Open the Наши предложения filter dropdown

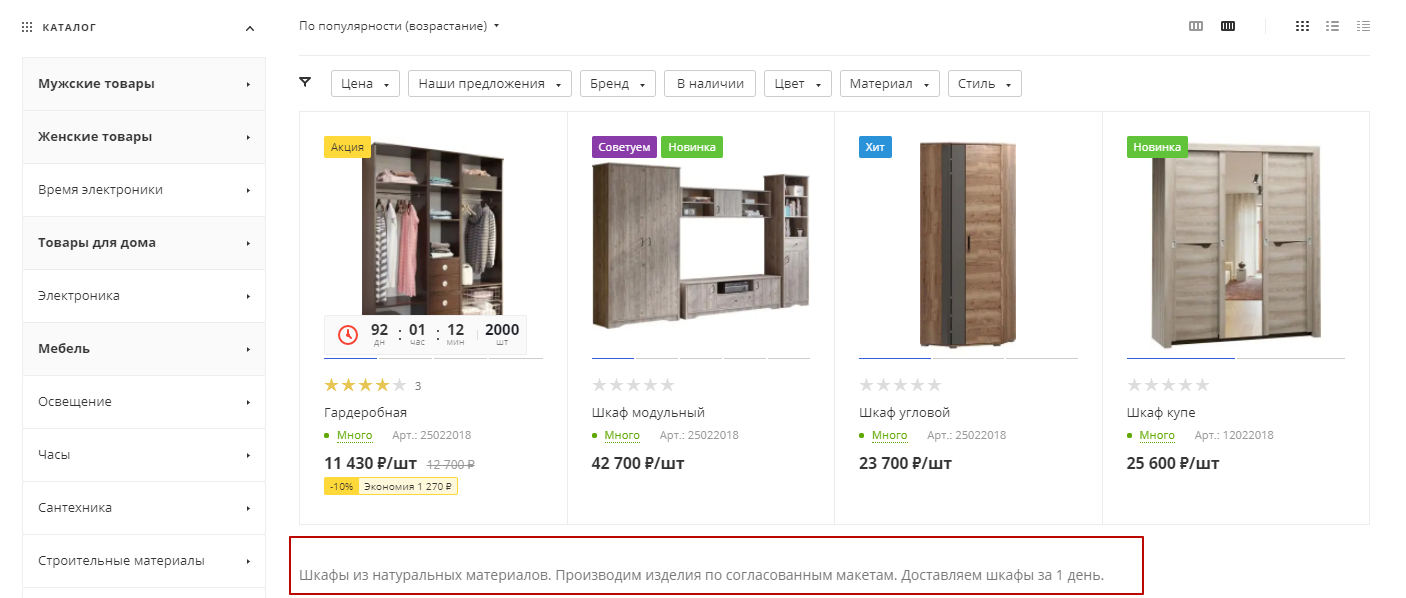pos(489,84)
